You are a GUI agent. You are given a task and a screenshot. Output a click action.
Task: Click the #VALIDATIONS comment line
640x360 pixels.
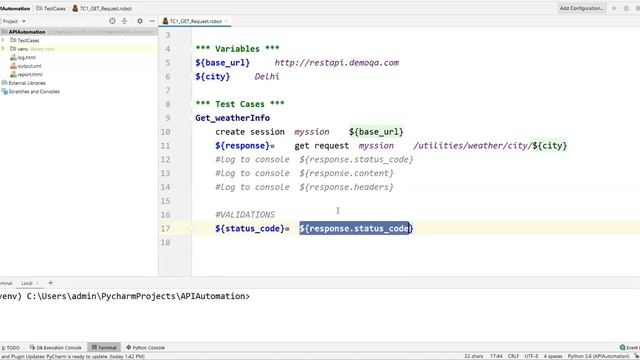click(x=245, y=215)
